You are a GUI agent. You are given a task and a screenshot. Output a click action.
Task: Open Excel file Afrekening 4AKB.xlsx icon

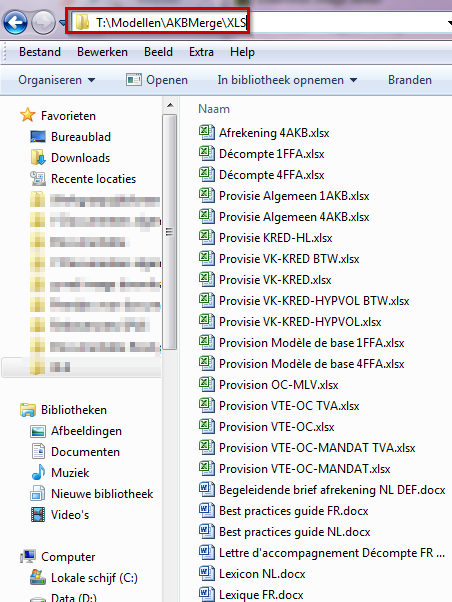point(207,132)
